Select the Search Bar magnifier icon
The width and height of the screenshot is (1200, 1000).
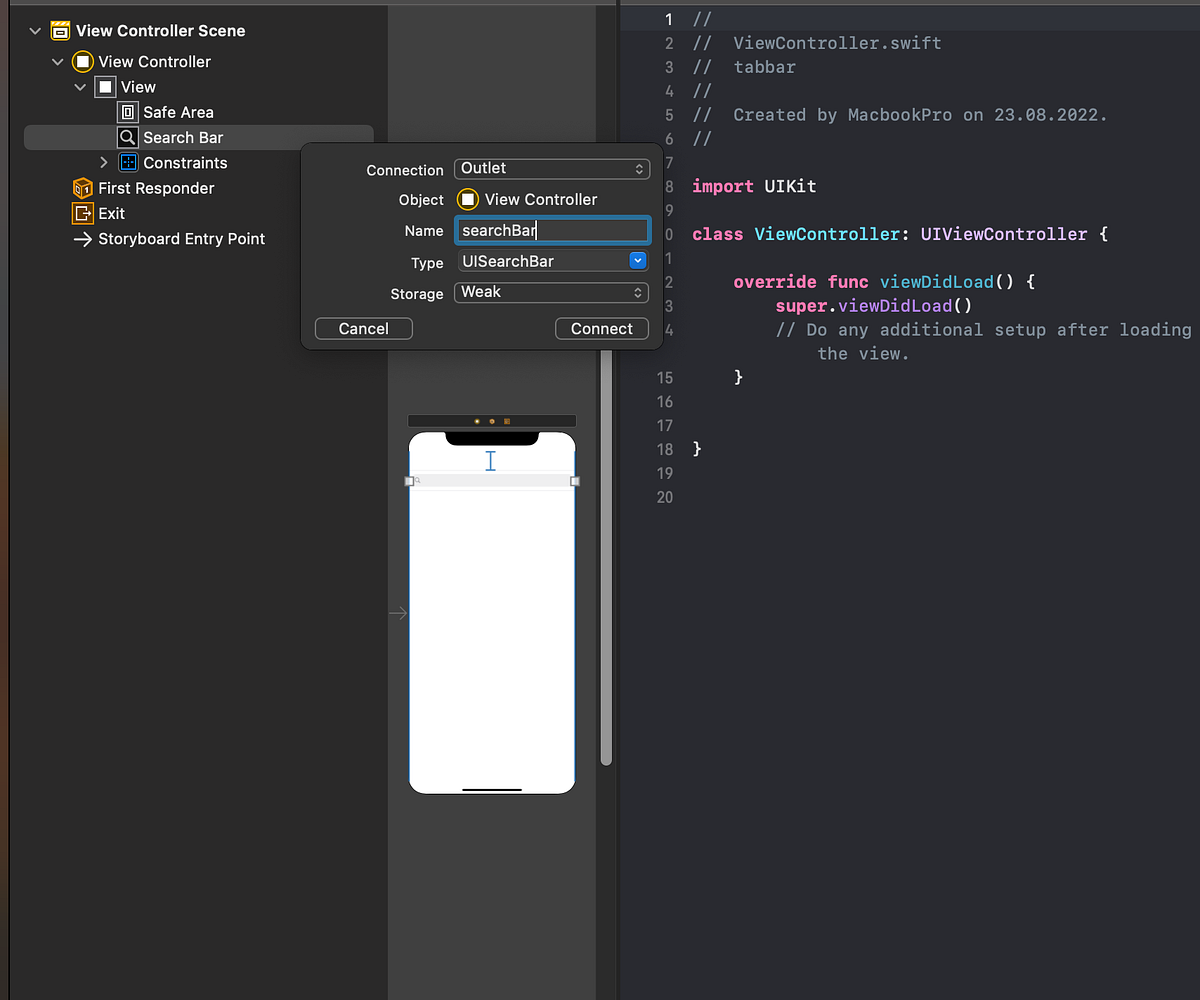tap(126, 137)
